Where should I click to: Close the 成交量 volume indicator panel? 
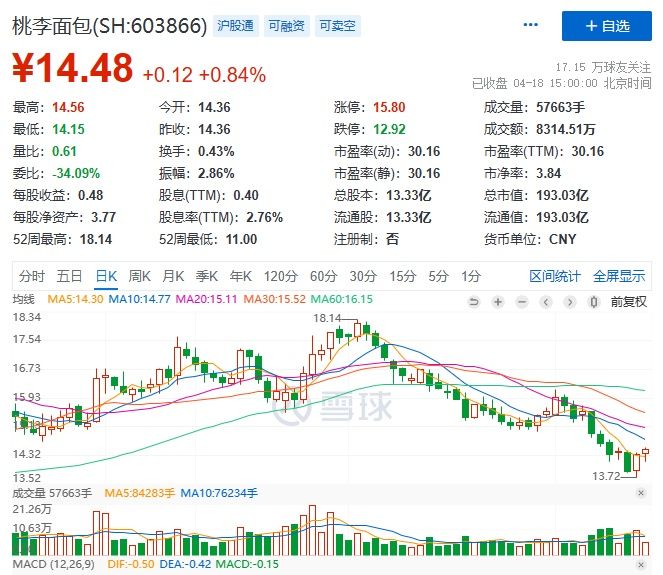click(641, 493)
